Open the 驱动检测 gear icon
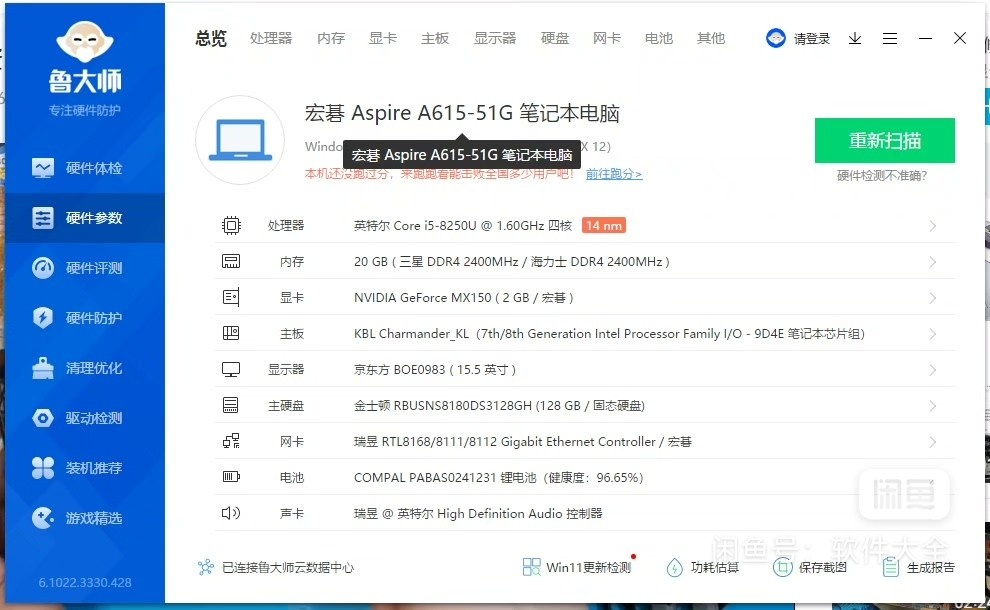The height and width of the screenshot is (610, 990). pos(43,418)
